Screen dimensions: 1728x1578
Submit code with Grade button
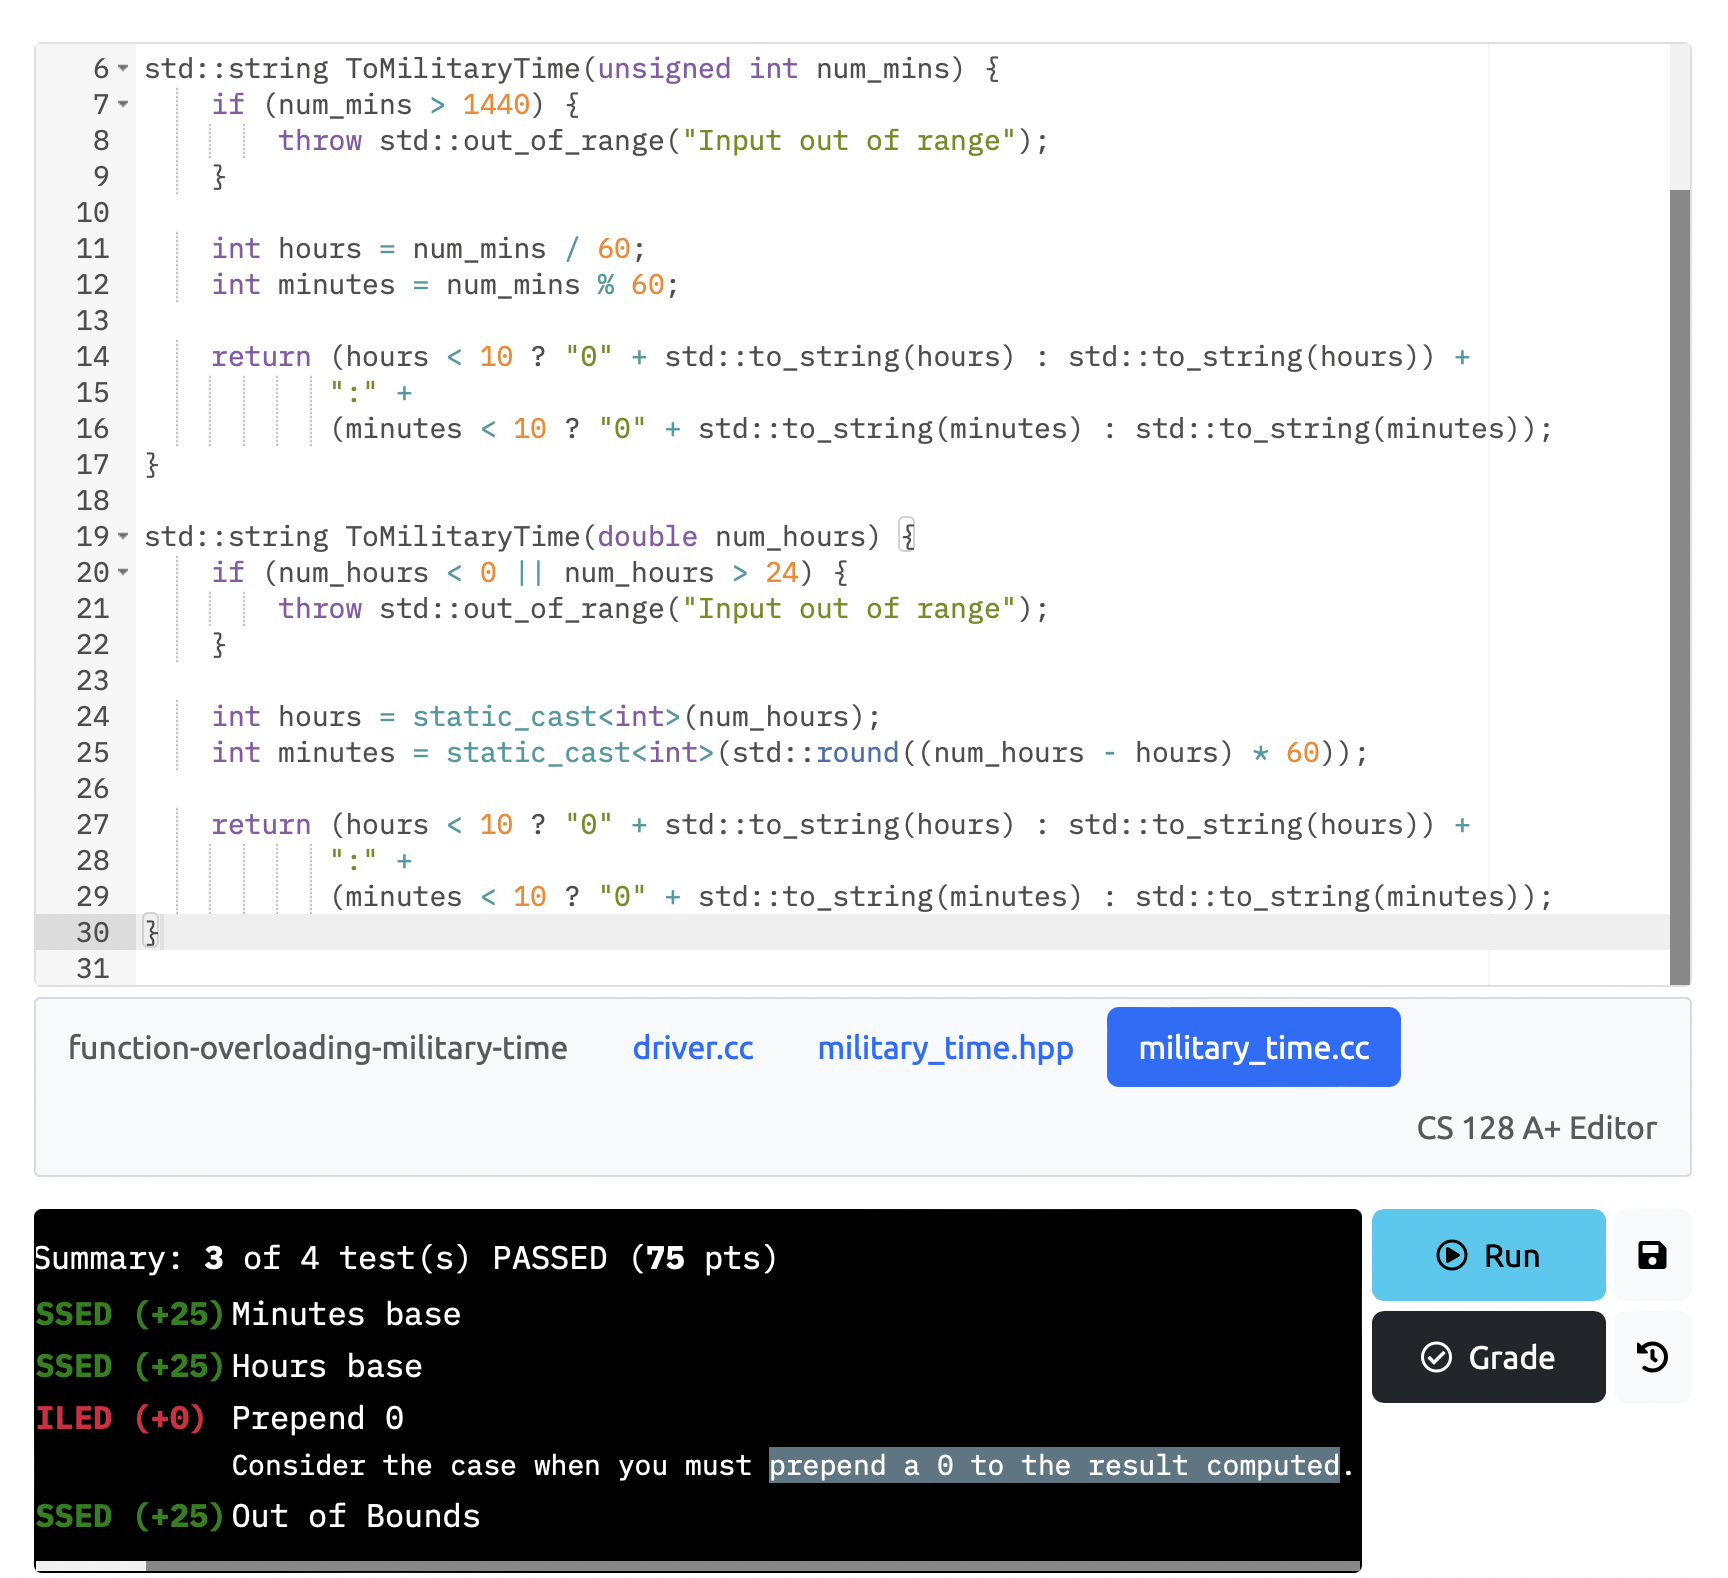[1488, 1357]
